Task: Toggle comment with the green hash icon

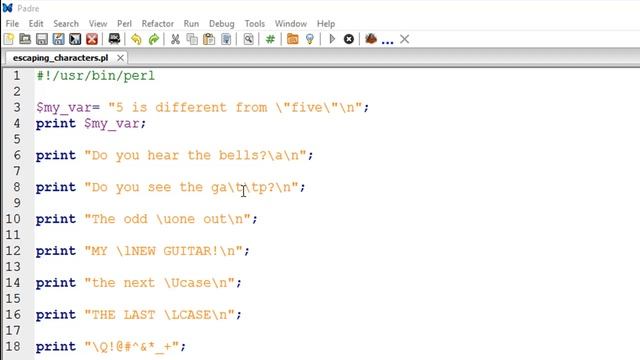Action: click(x=270, y=39)
